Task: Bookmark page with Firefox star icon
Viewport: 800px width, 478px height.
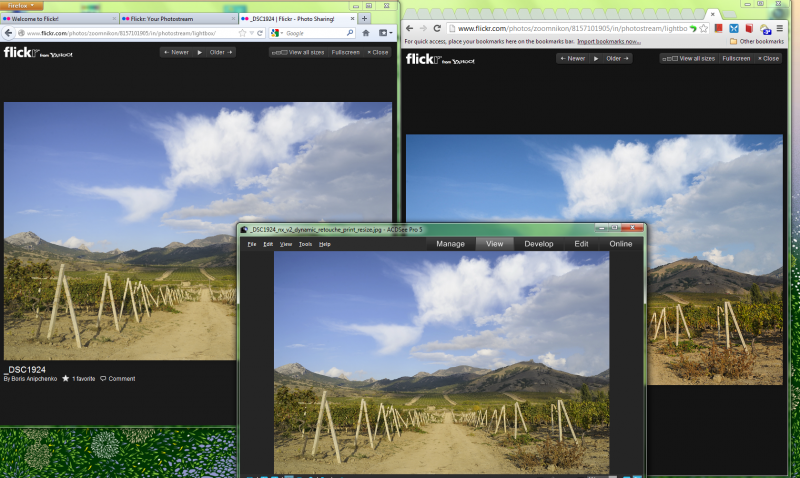Action: 242,33
